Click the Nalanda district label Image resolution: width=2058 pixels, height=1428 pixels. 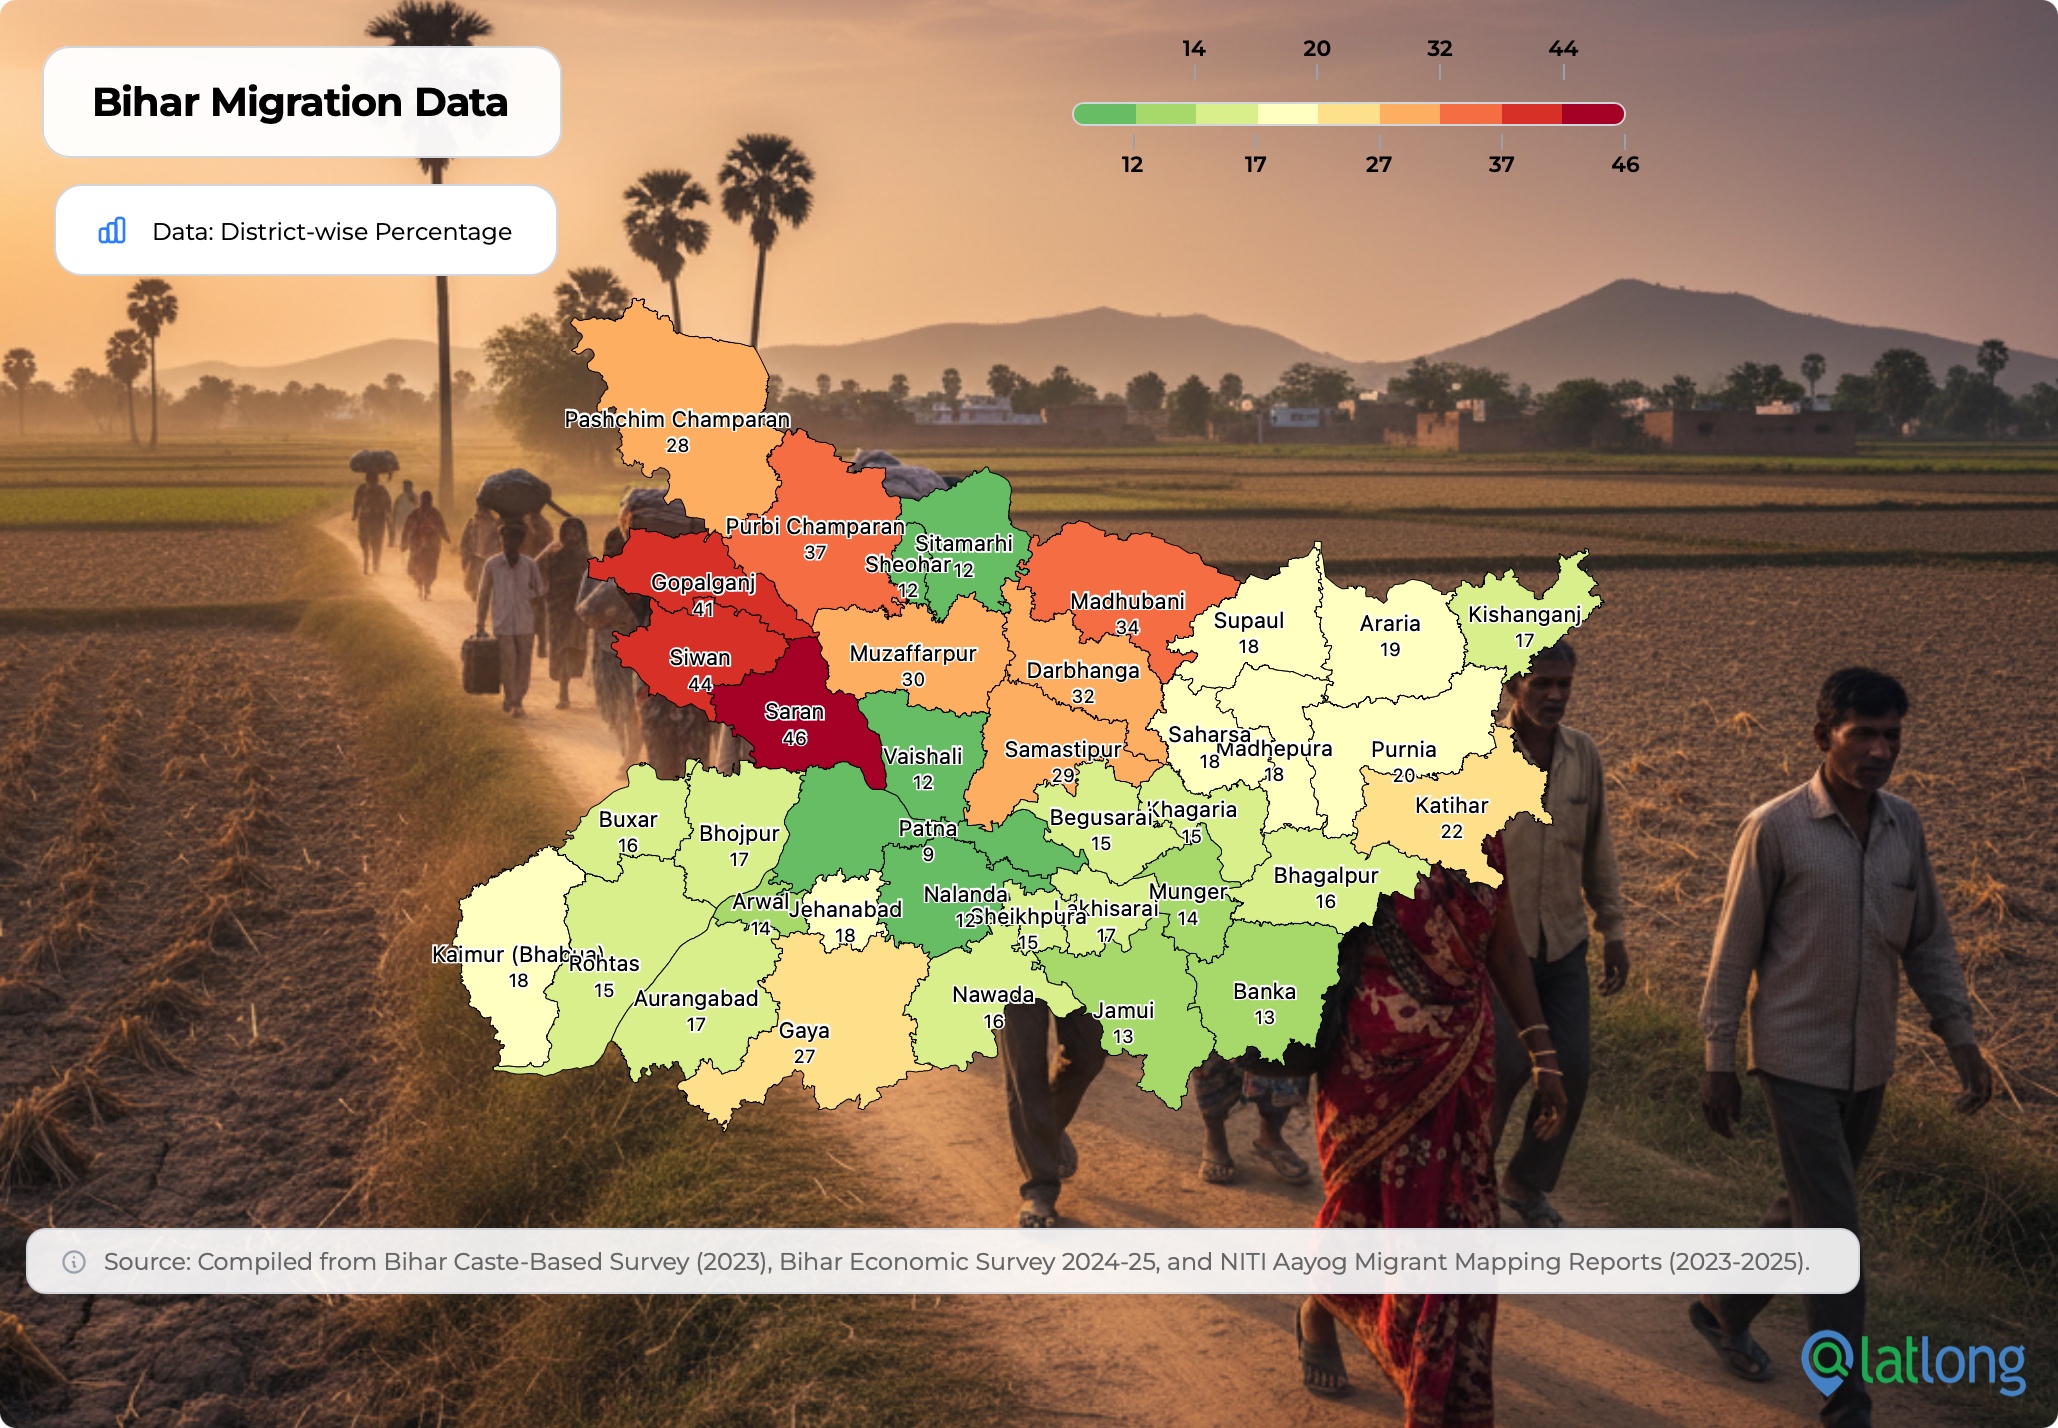point(966,894)
